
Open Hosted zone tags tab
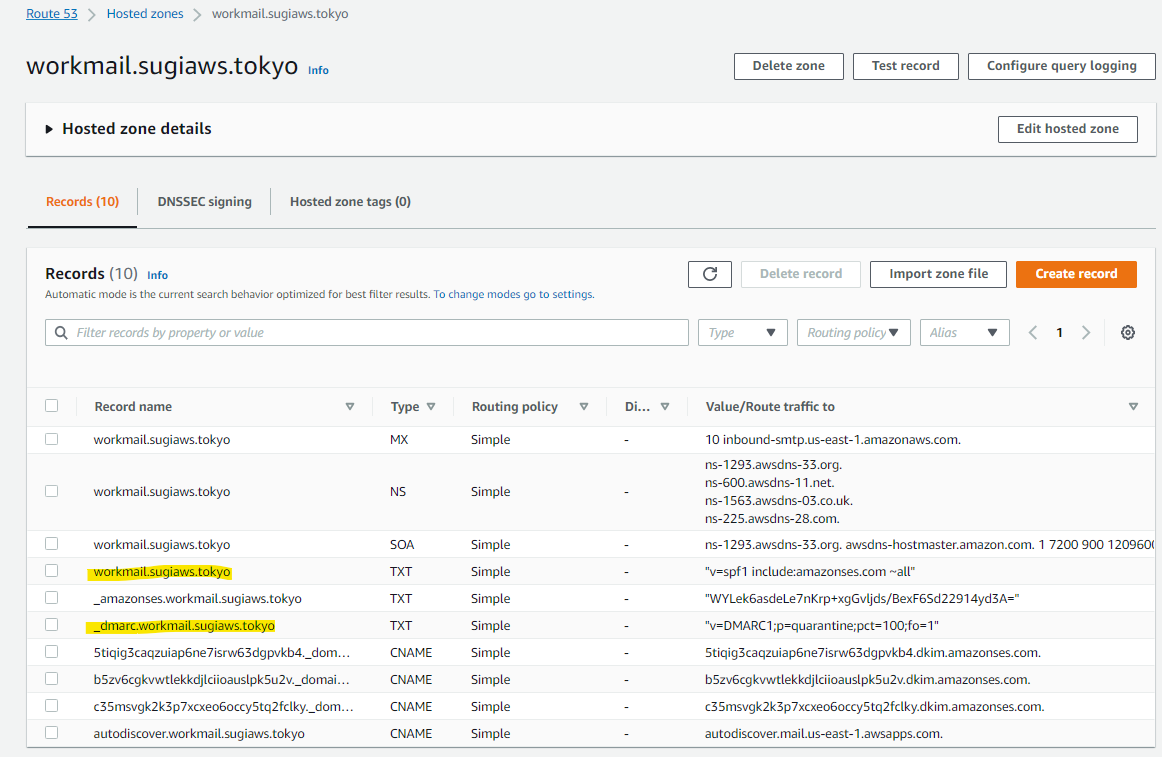click(x=350, y=202)
